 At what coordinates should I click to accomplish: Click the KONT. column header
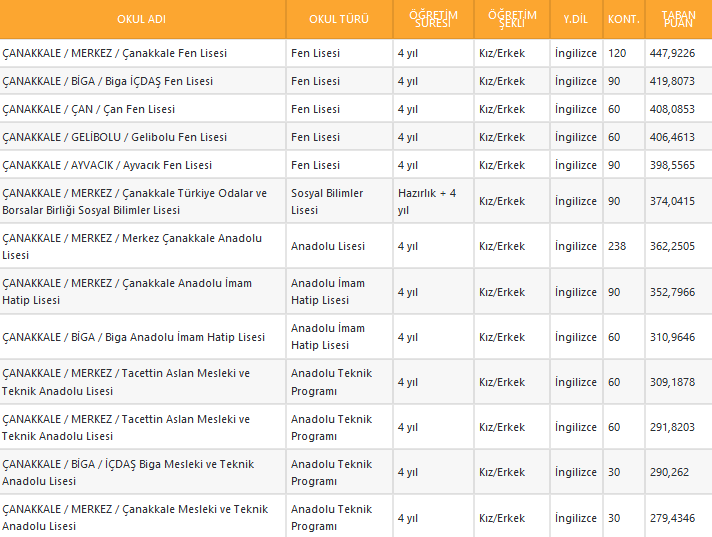(623, 19)
